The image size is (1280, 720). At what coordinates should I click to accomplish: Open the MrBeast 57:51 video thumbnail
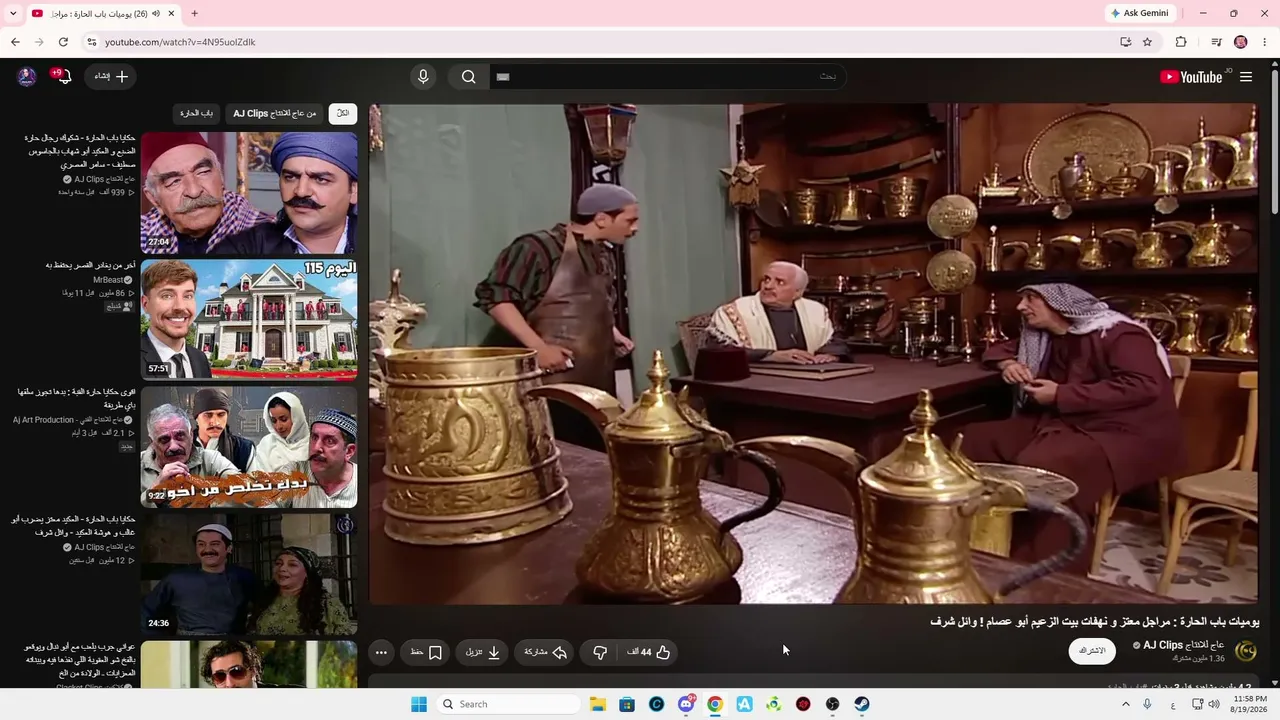[249, 320]
